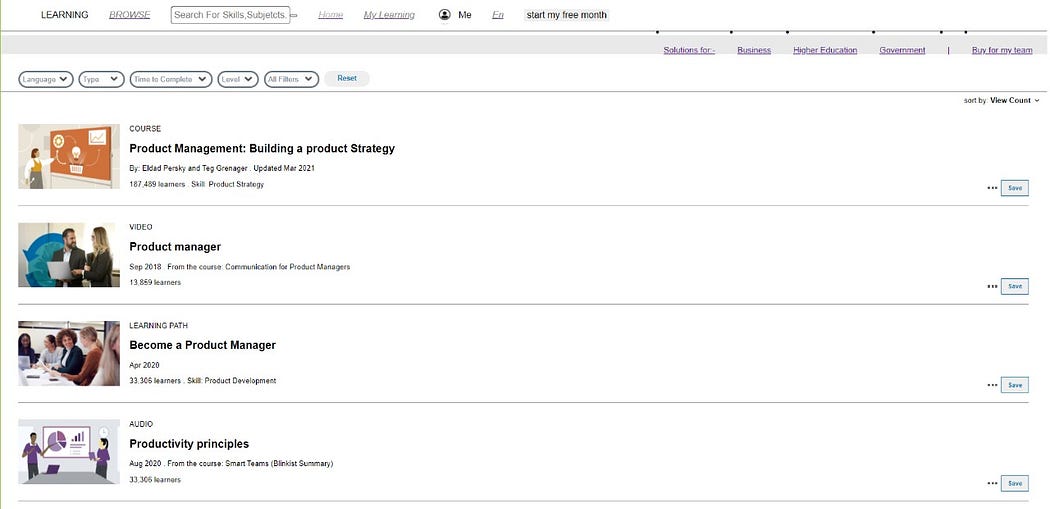Open Product Management course thumbnail
Image resolution: width=1050 pixels, height=509 pixels.
[69, 157]
